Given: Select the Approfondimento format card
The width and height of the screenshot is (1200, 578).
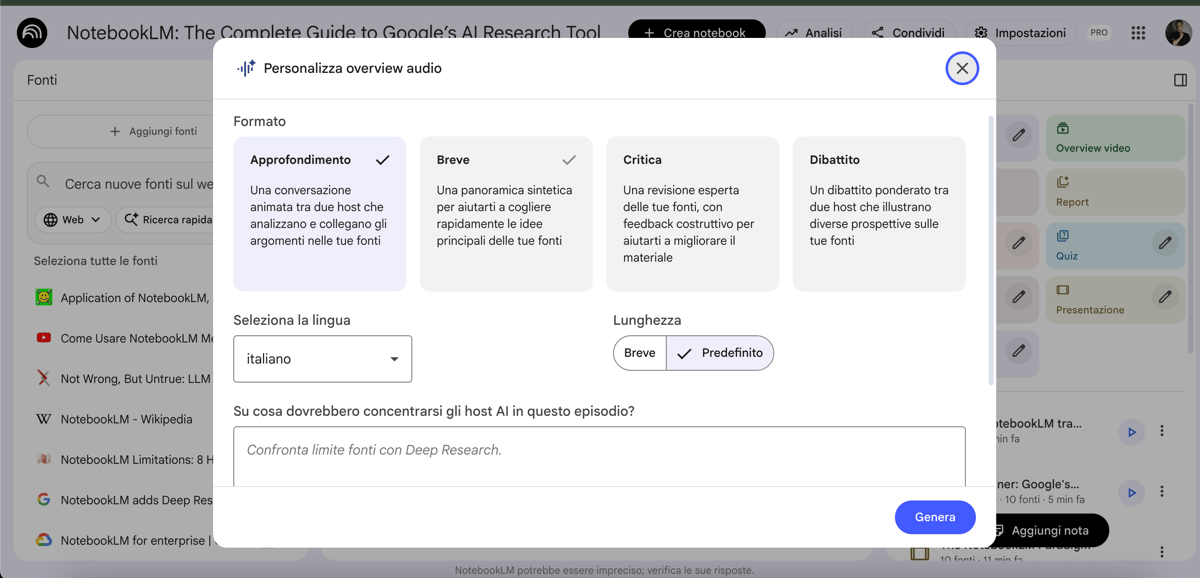Looking at the screenshot, I should point(320,214).
